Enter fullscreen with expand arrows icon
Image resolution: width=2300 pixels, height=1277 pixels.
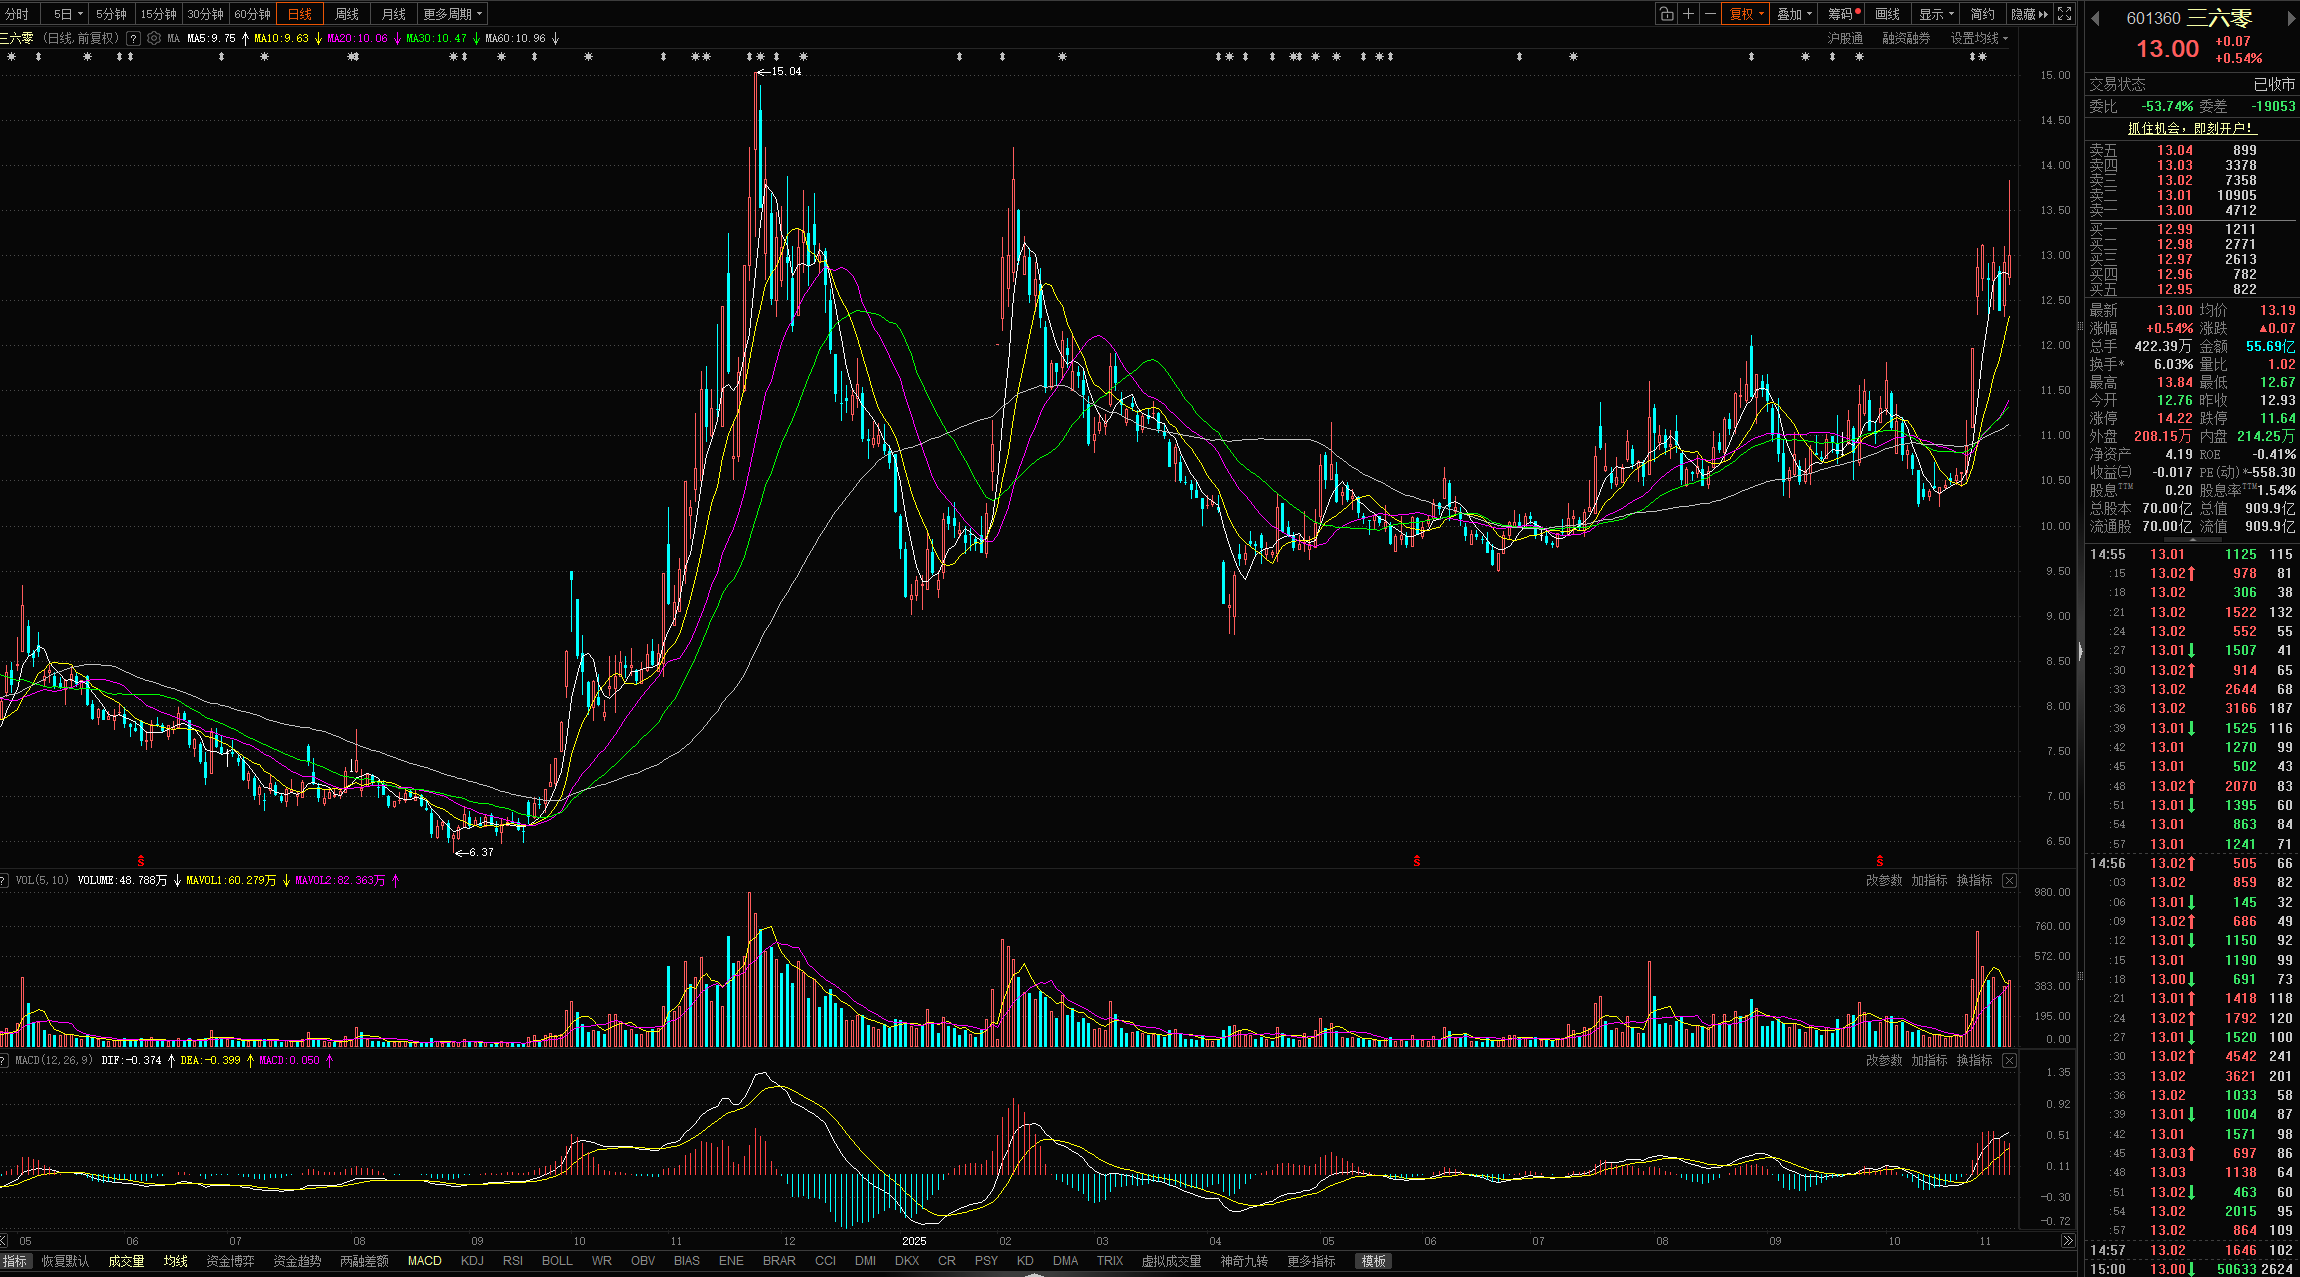tap(2064, 14)
